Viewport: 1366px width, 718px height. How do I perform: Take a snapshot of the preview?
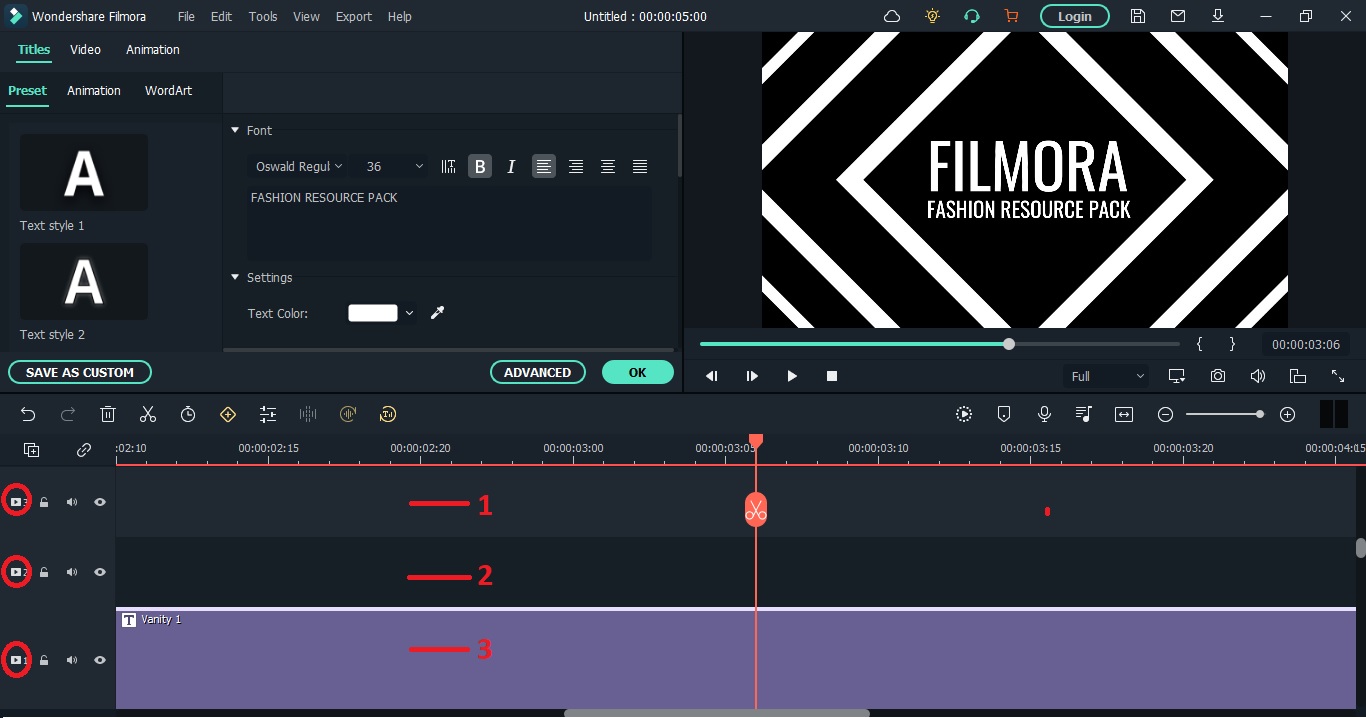point(1218,376)
